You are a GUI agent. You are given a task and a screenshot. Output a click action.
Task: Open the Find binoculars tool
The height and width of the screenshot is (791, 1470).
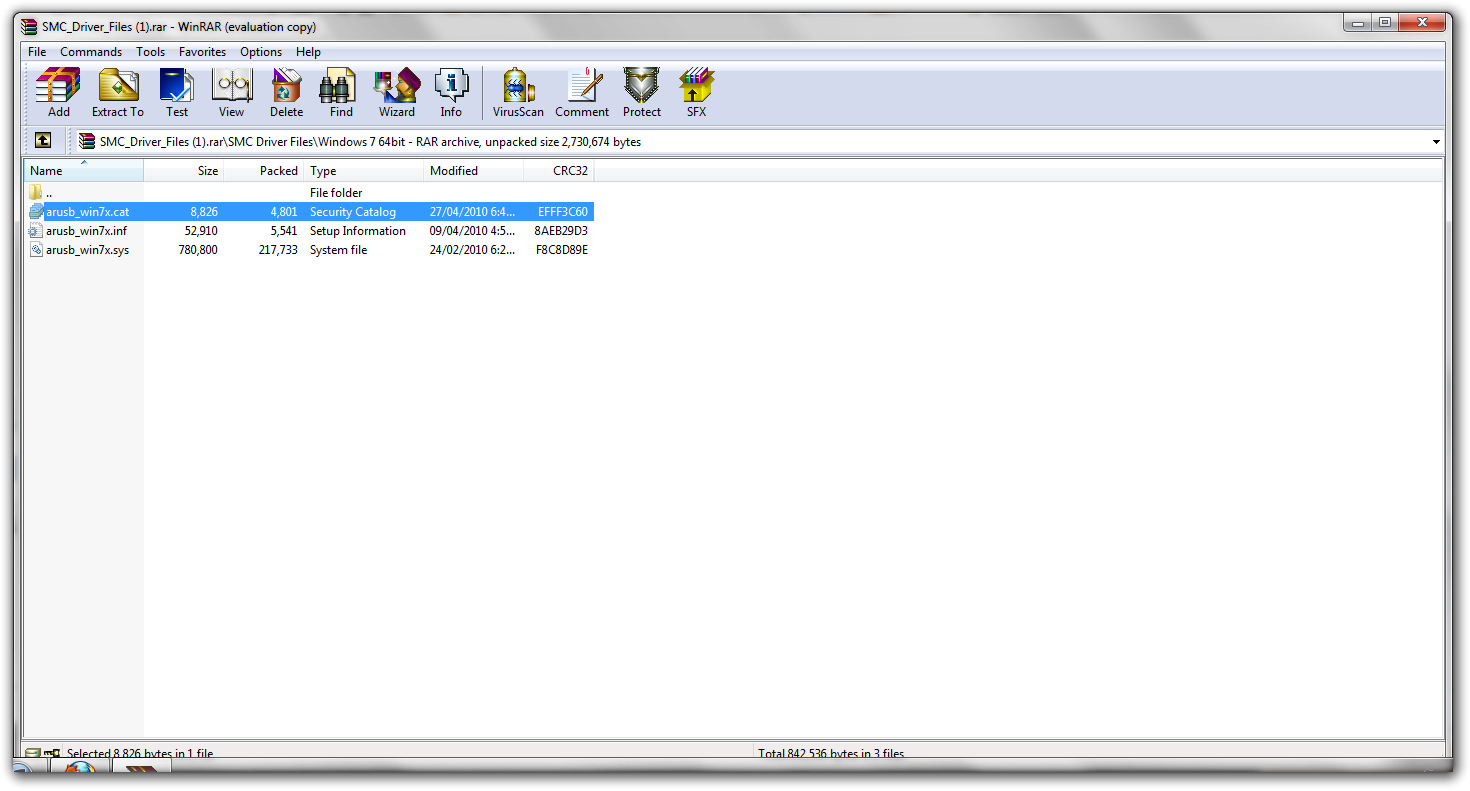coord(341,93)
